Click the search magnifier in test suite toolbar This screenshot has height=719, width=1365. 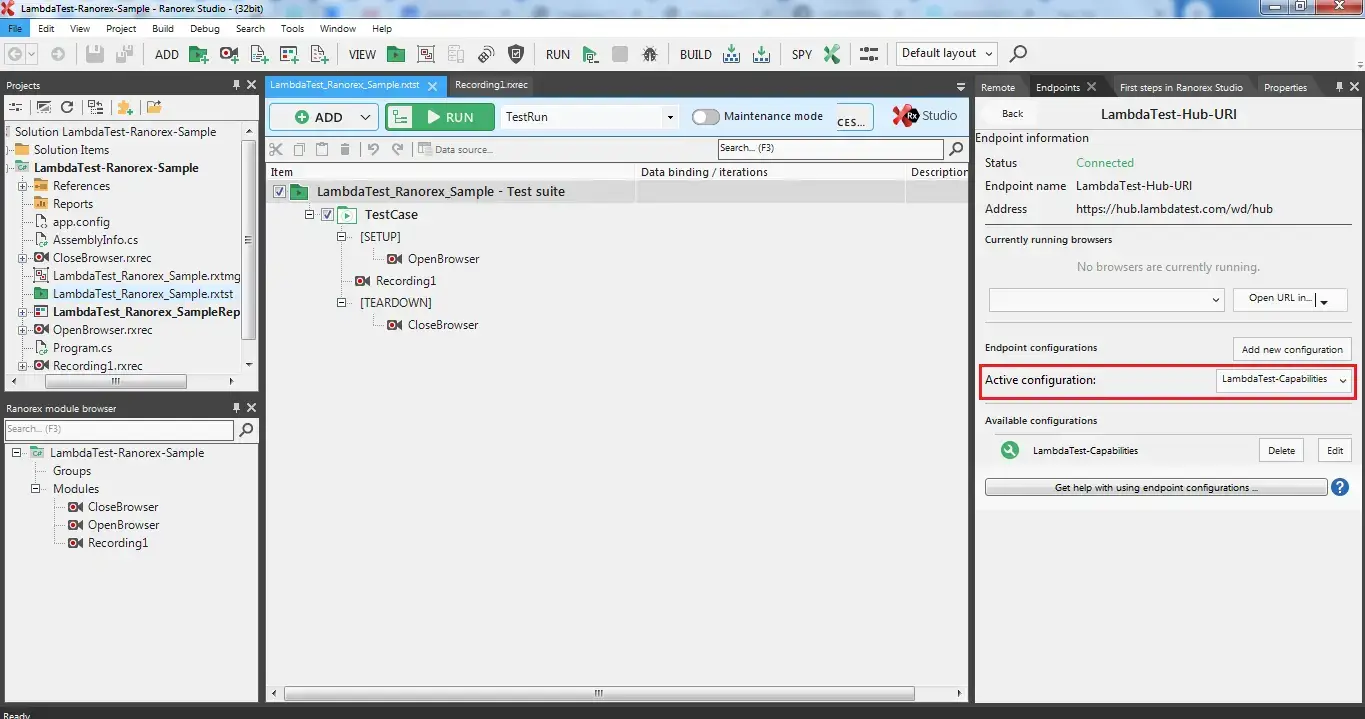coord(955,148)
